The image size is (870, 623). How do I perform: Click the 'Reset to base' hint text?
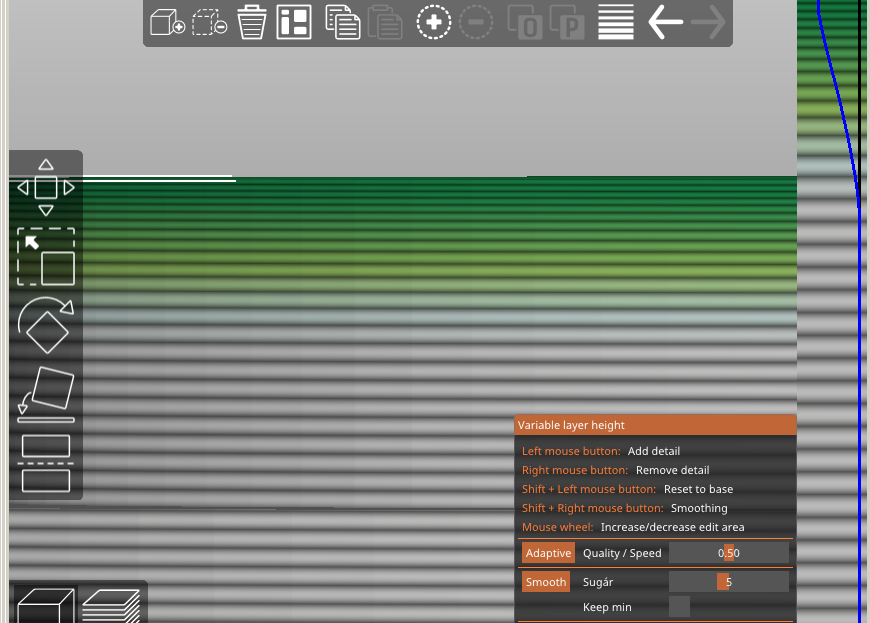pos(699,489)
